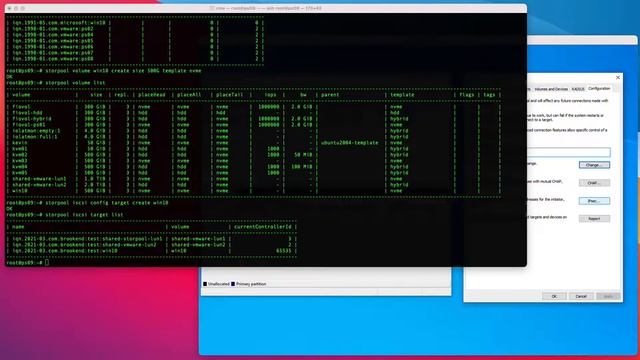The image size is (640, 360).
Task: Click 'shared-vmware-lun2' in volume list table
Action: [39, 184]
